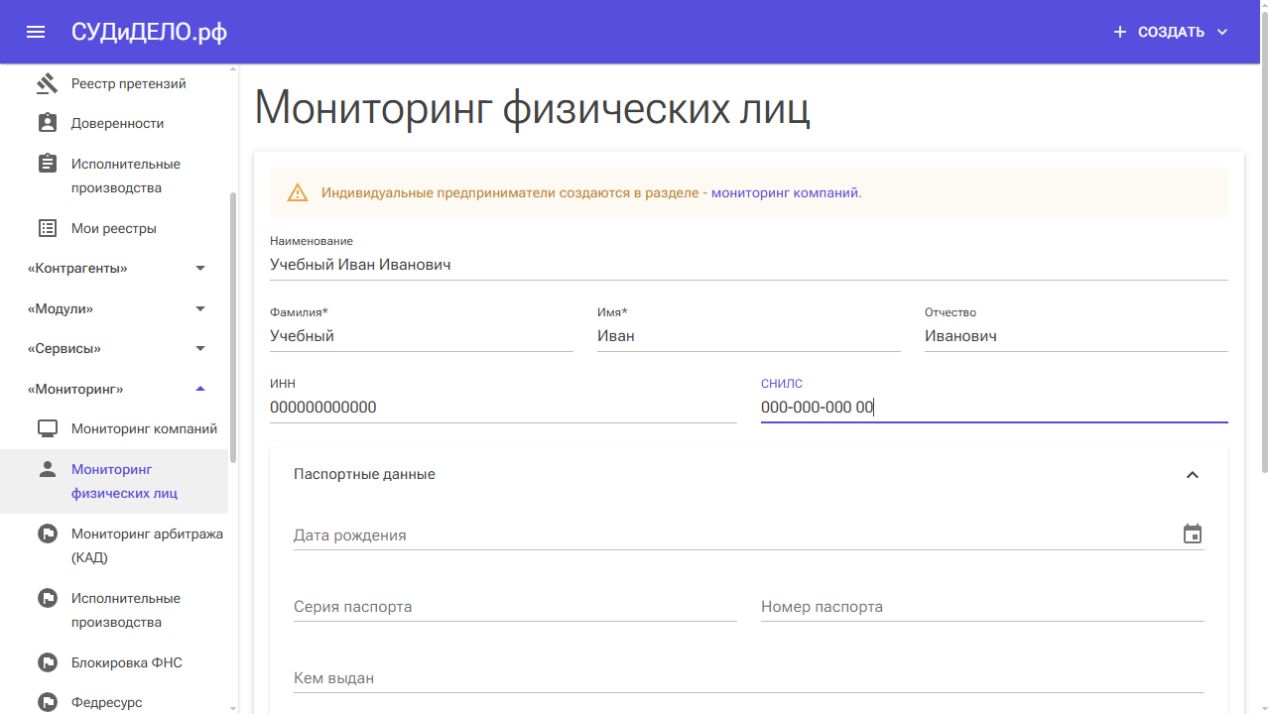Image resolution: width=1270 pixels, height=714 pixels.
Task: Click the Номер паспорта field
Action: 982,607
